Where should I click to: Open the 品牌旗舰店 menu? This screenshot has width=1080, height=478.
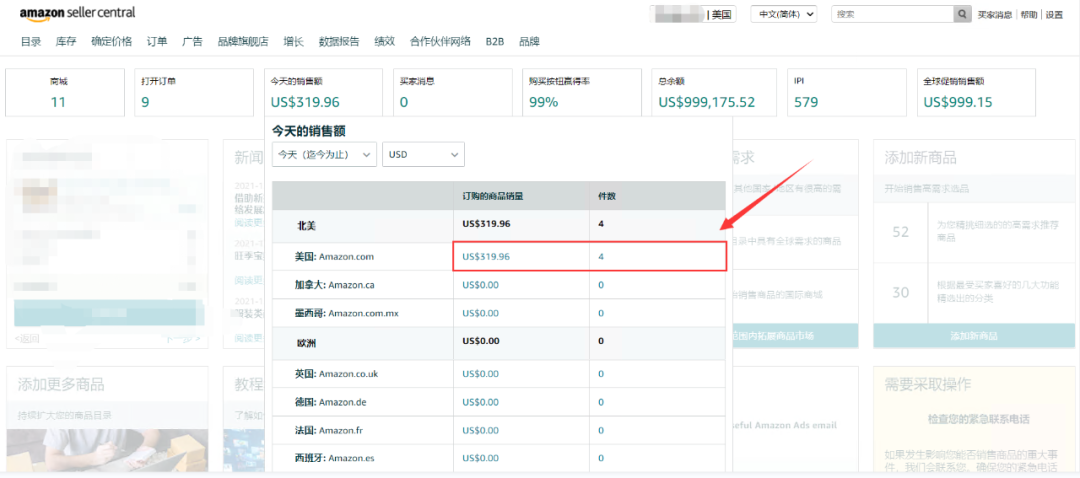click(243, 42)
